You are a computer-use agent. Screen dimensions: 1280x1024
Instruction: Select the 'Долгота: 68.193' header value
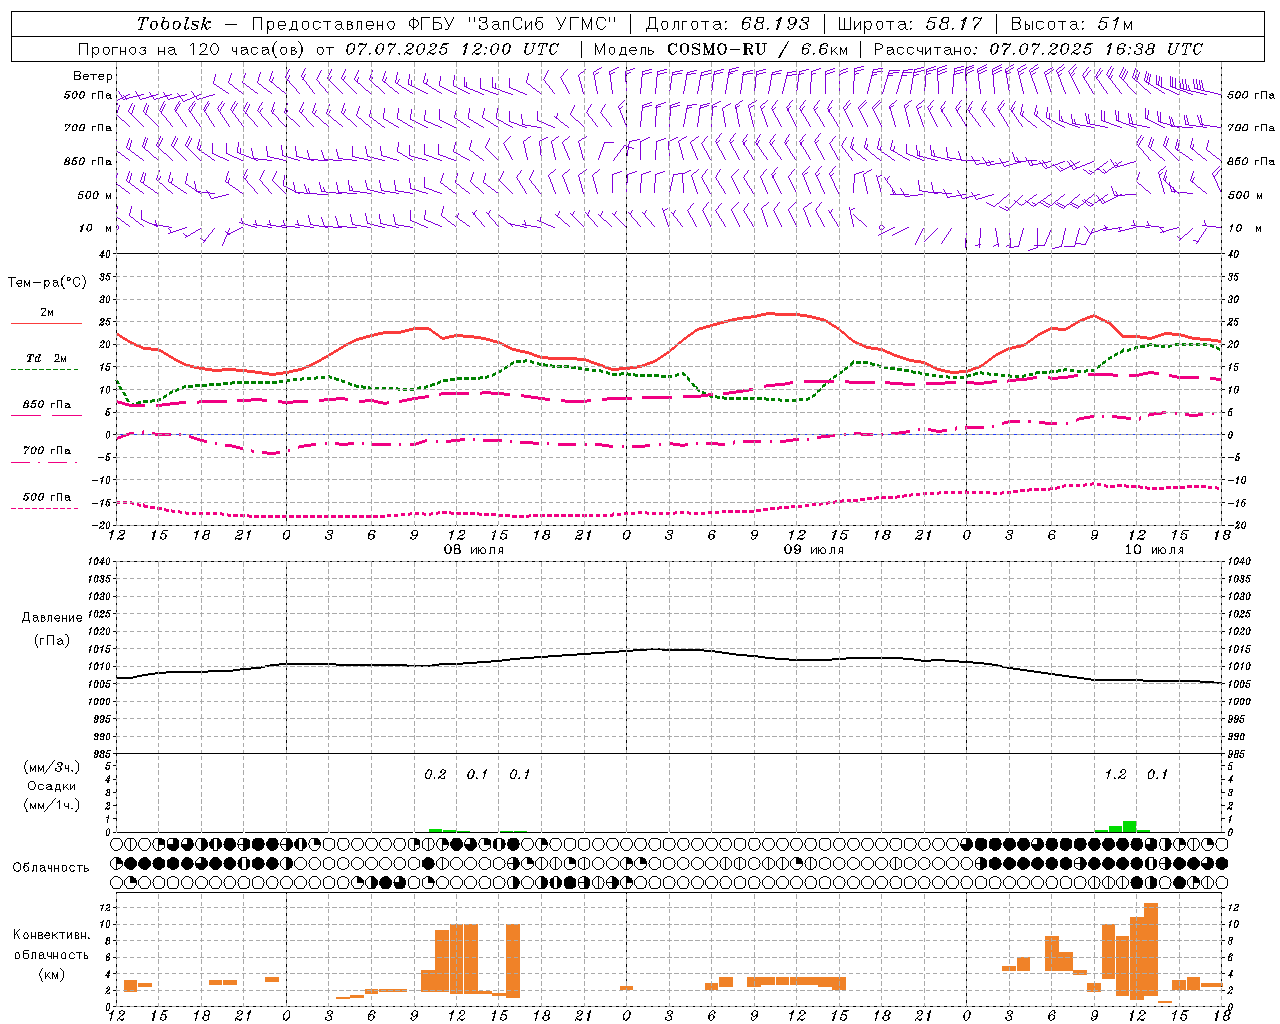click(727, 24)
